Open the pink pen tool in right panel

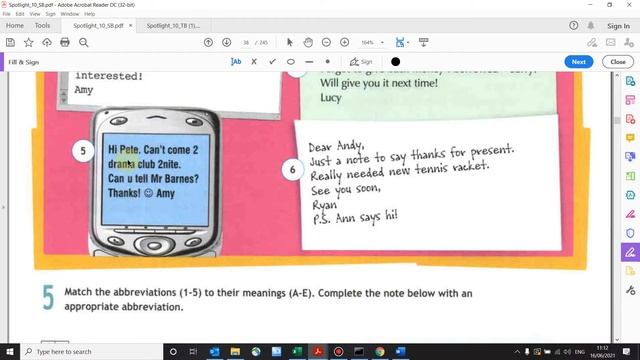630,214
